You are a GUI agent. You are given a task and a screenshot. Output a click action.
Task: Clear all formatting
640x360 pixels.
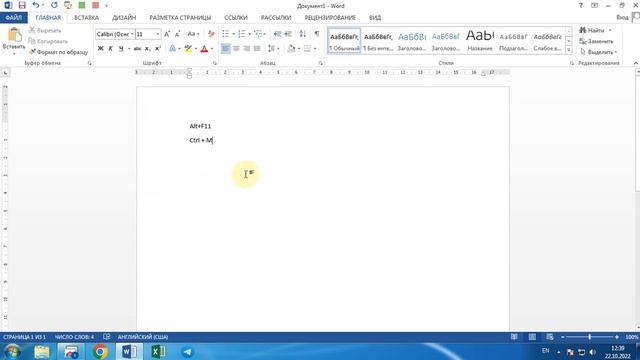pyautogui.click(x=211, y=34)
